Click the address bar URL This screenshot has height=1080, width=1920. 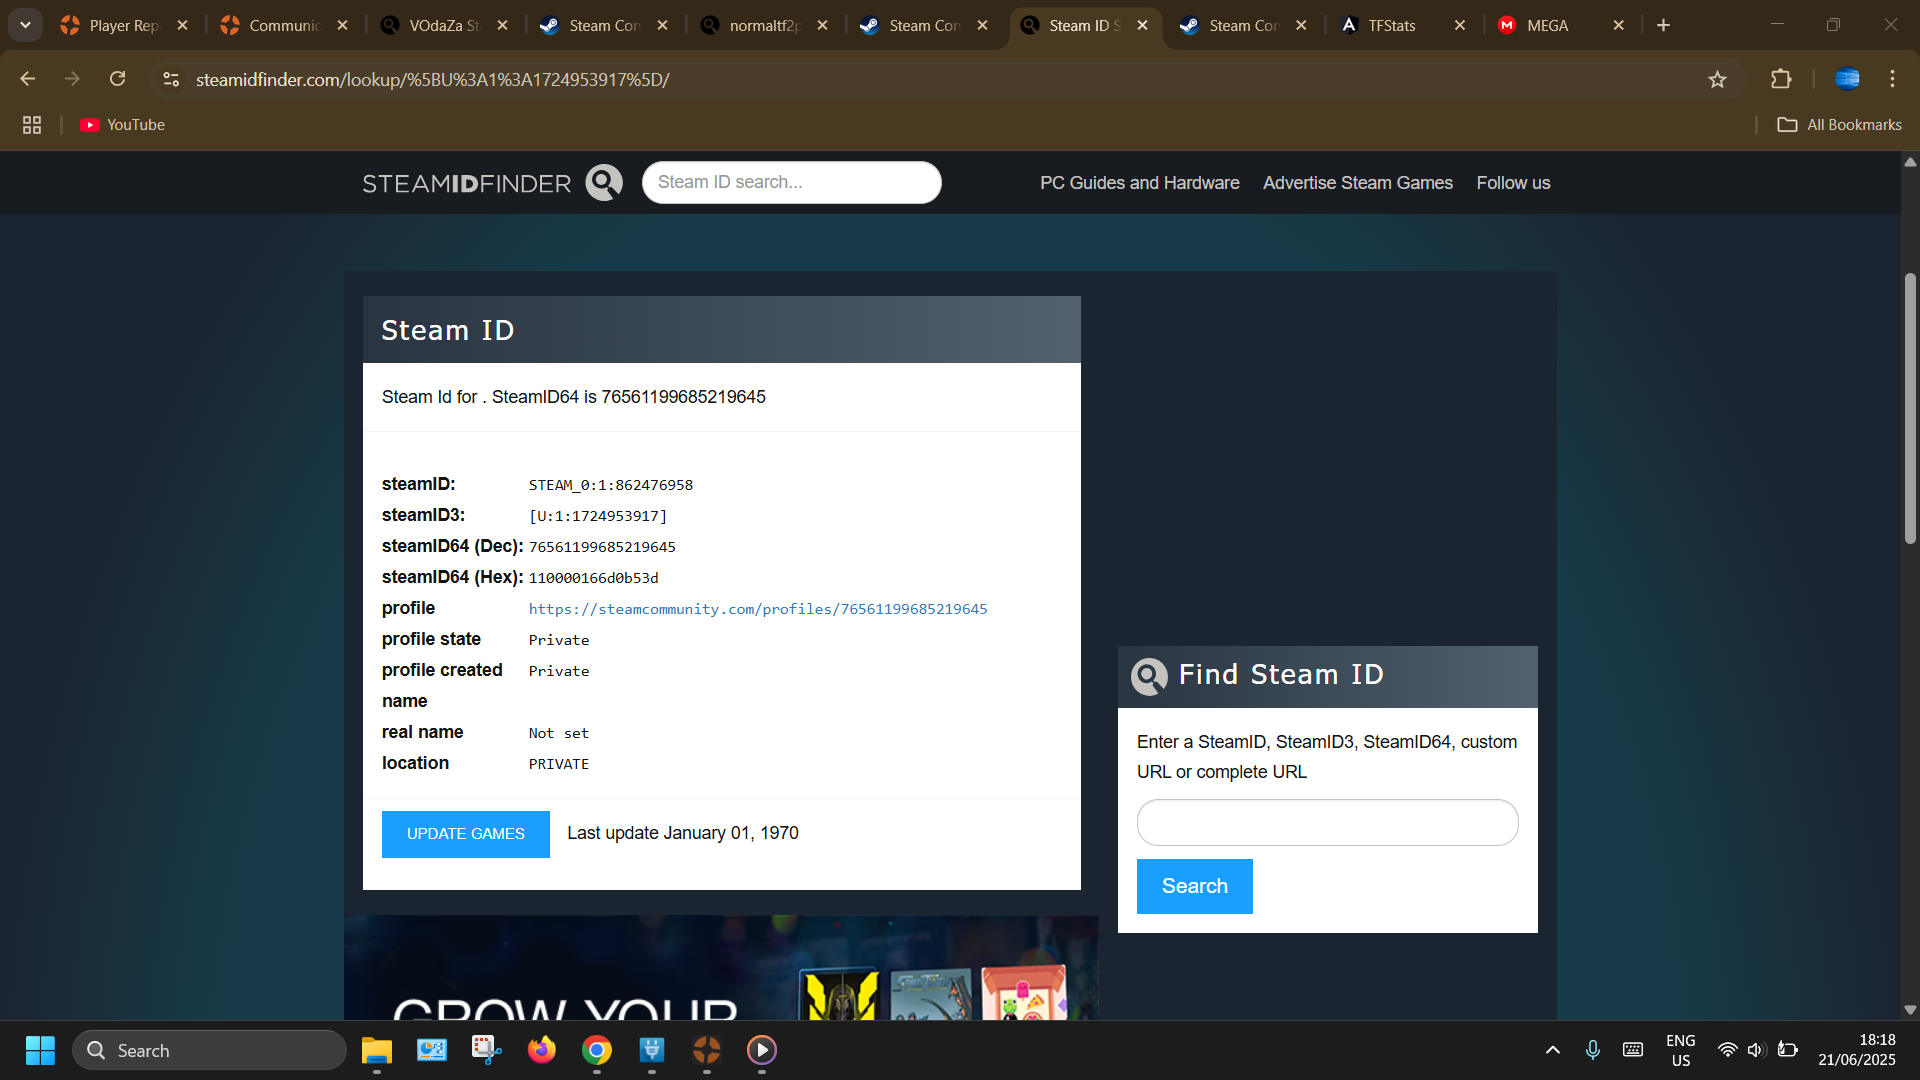click(432, 79)
